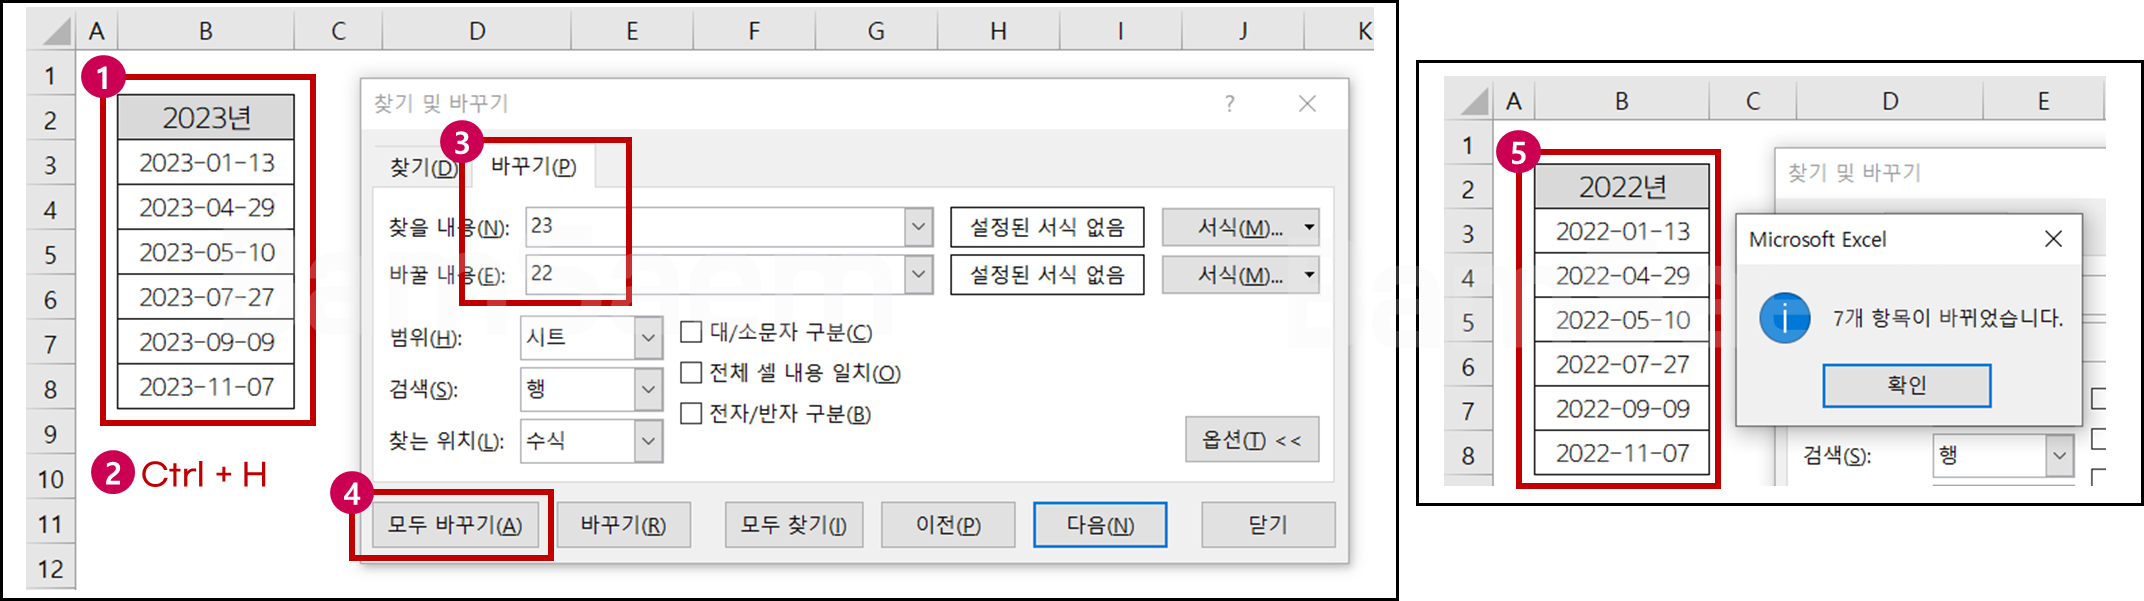Click the help '?' icon in dialog title
The image size is (2144, 601).
1230,103
